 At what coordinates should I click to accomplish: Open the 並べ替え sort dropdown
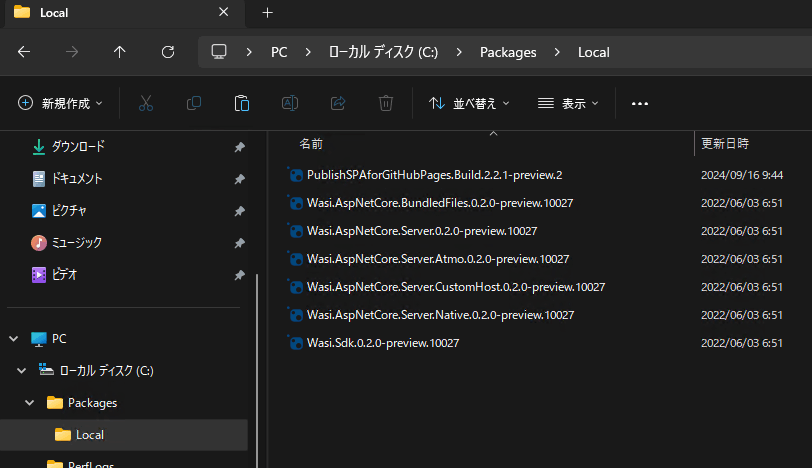[469, 104]
